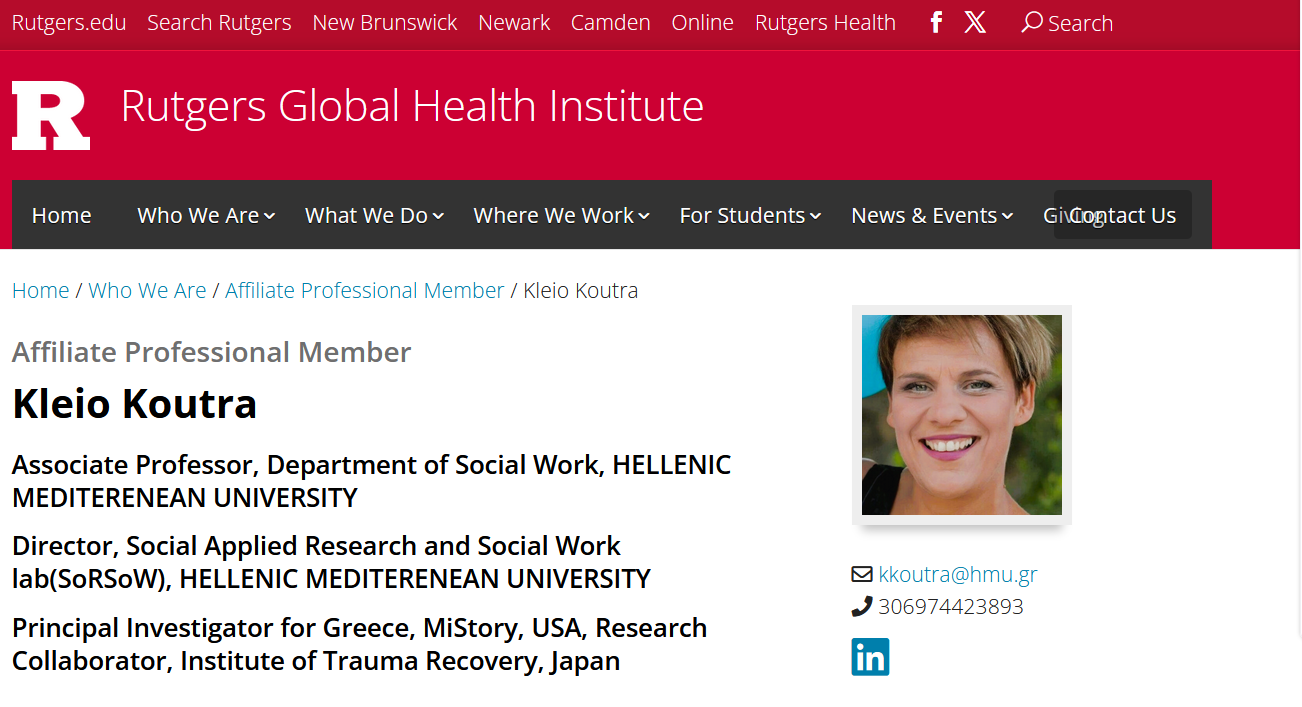Click the Director, Social Applied Research line
Image resolution: width=1302 pixels, height=707 pixels.
(331, 562)
